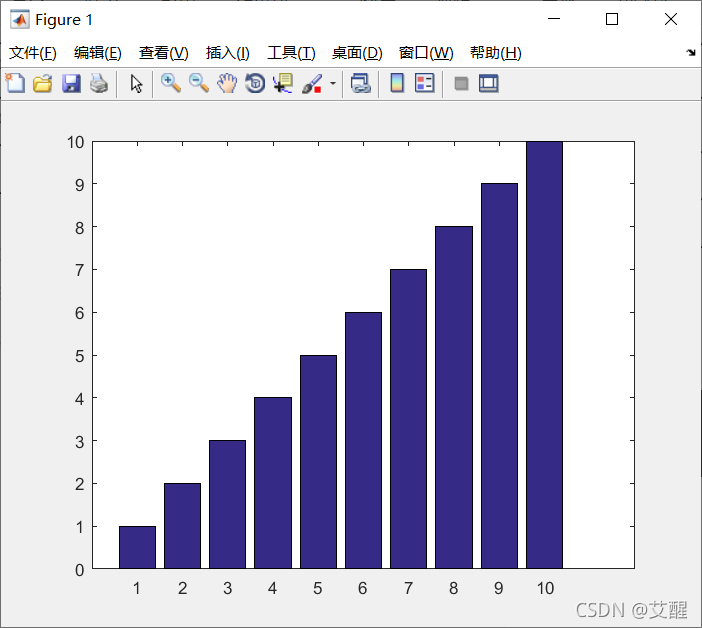Viewport: 702px width, 628px height.
Task: Hide plot tools gray square icon
Action: (x=461, y=84)
